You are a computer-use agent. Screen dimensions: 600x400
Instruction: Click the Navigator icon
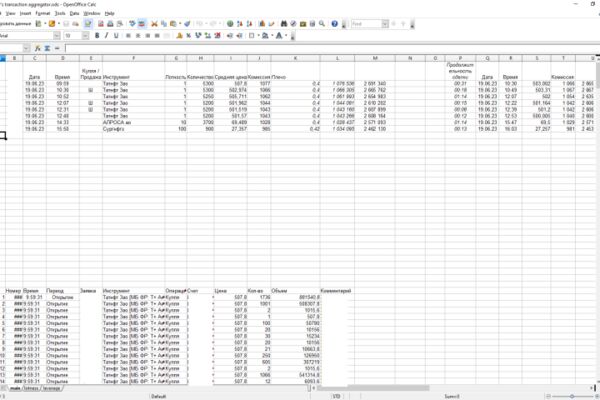(x=293, y=24)
